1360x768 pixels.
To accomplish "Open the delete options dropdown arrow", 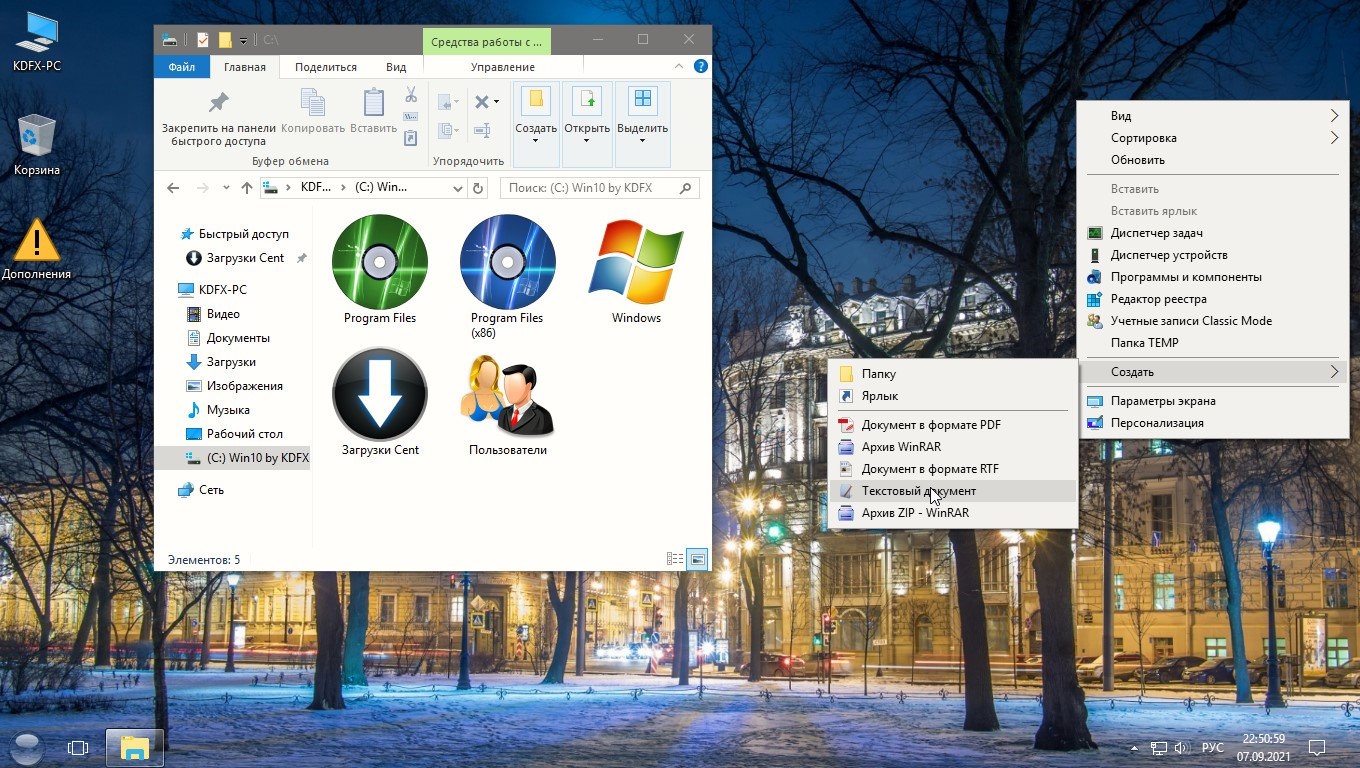I will coord(496,101).
